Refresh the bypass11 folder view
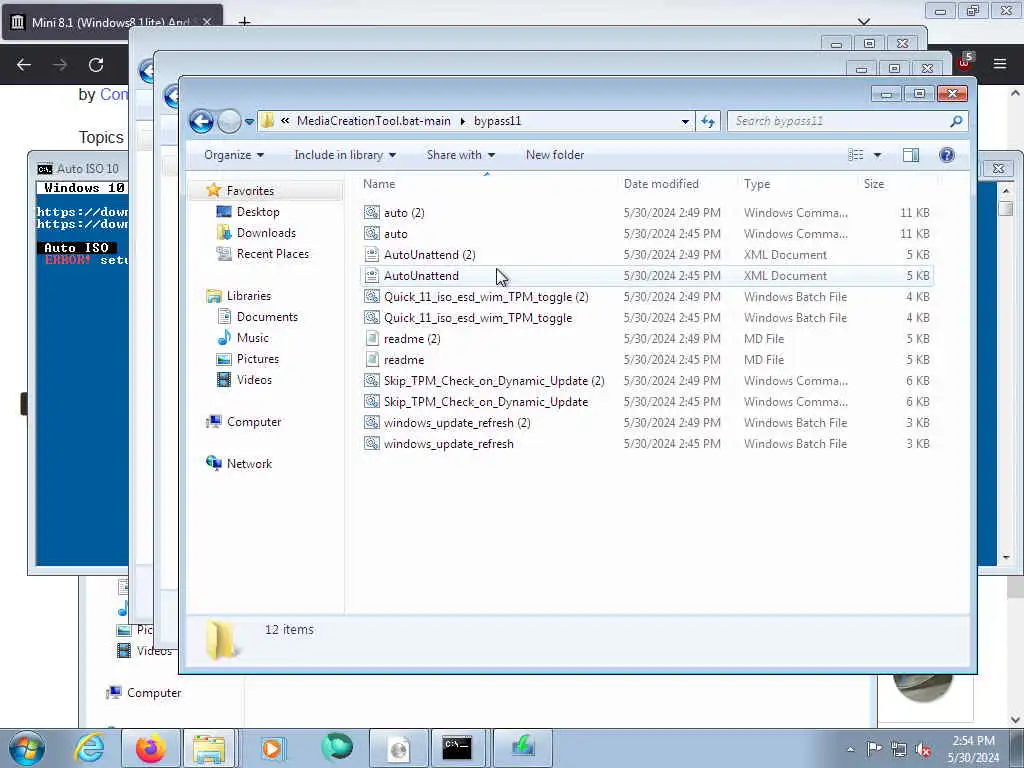Image resolution: width=1024 pixels, height=768 pixels. (708, 121)
